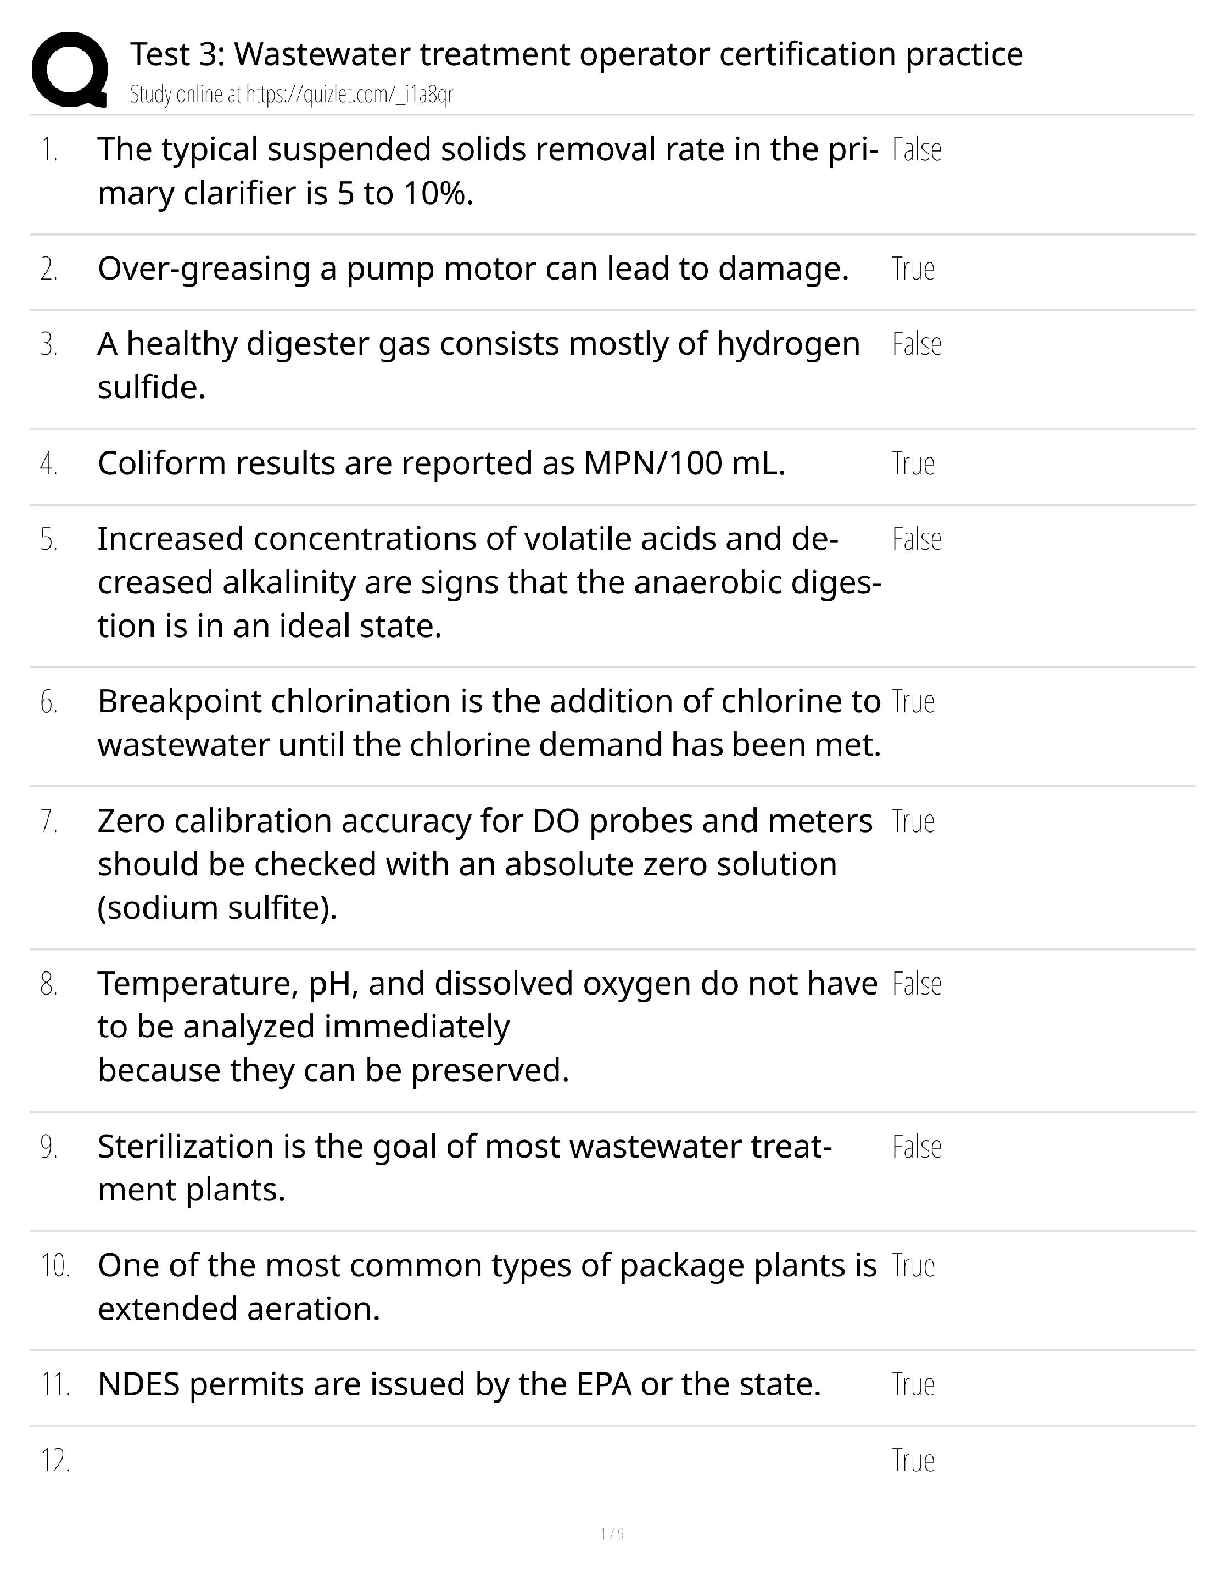Click "True" answer for breakpoint chlorination

pyautogui.click(x=913, y=702)
